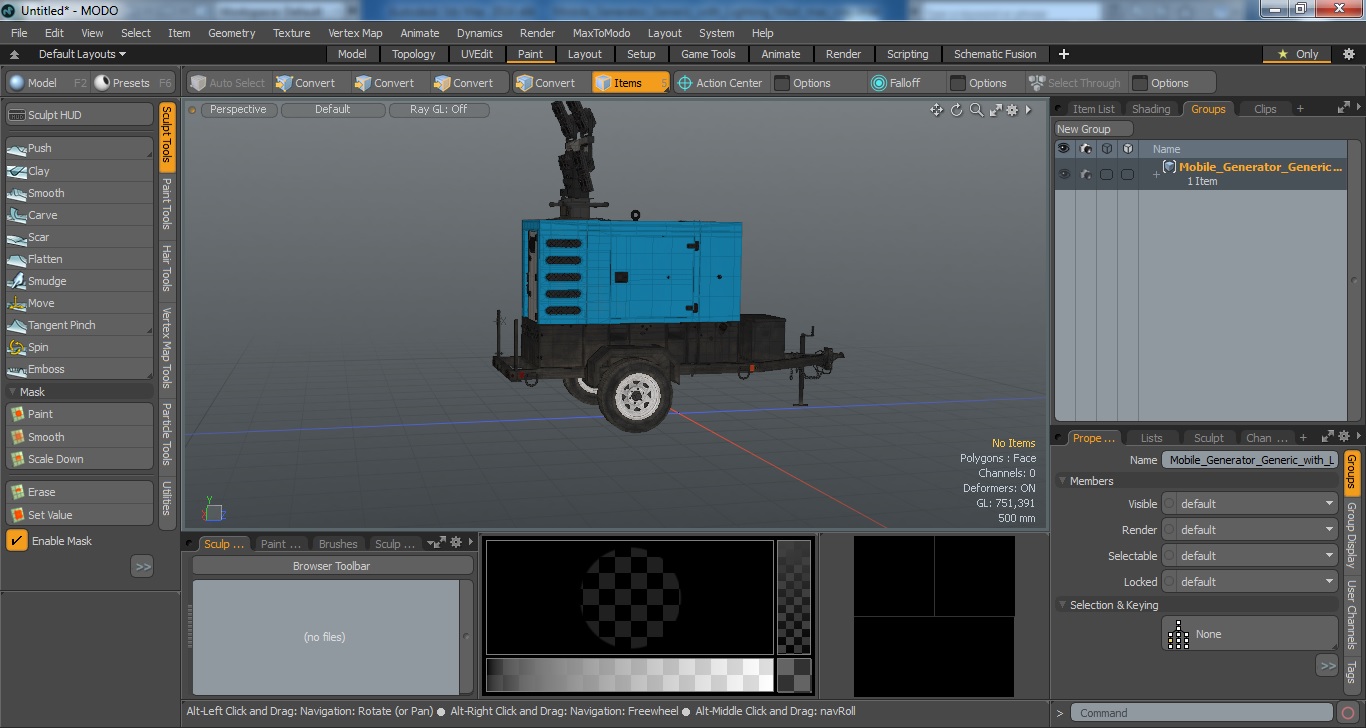The image size is (1366, 728).
Task: Select the Emboss sculpt tool
Action: click(x=79, y=369)
